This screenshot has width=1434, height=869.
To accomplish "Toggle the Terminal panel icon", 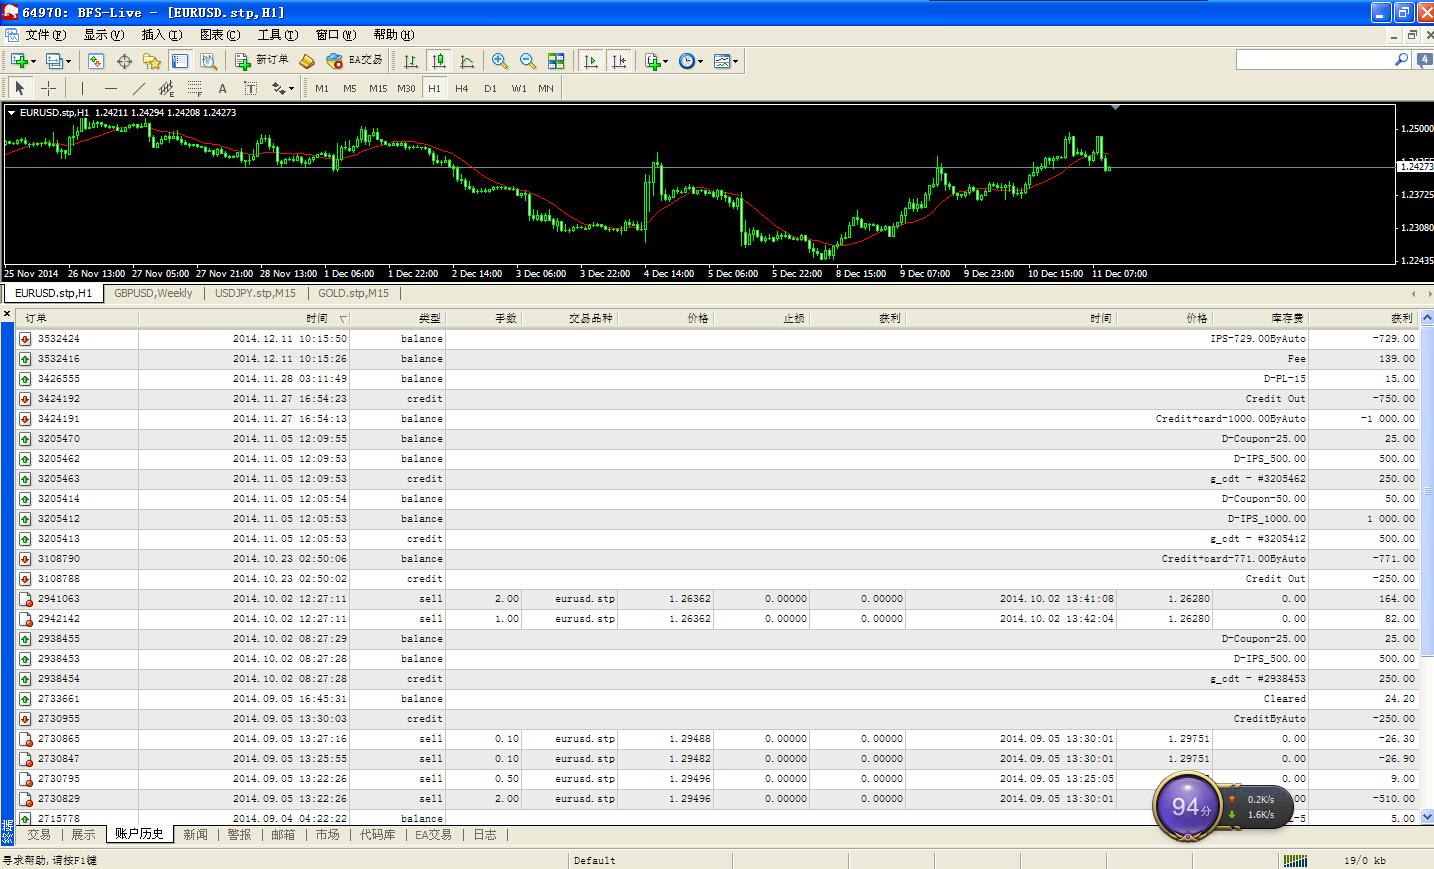I will (180, 61).
